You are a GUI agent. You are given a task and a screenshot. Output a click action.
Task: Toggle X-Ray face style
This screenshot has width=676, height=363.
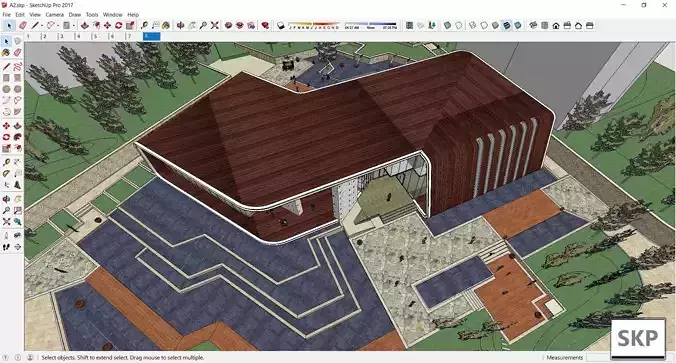pos(447,25)
